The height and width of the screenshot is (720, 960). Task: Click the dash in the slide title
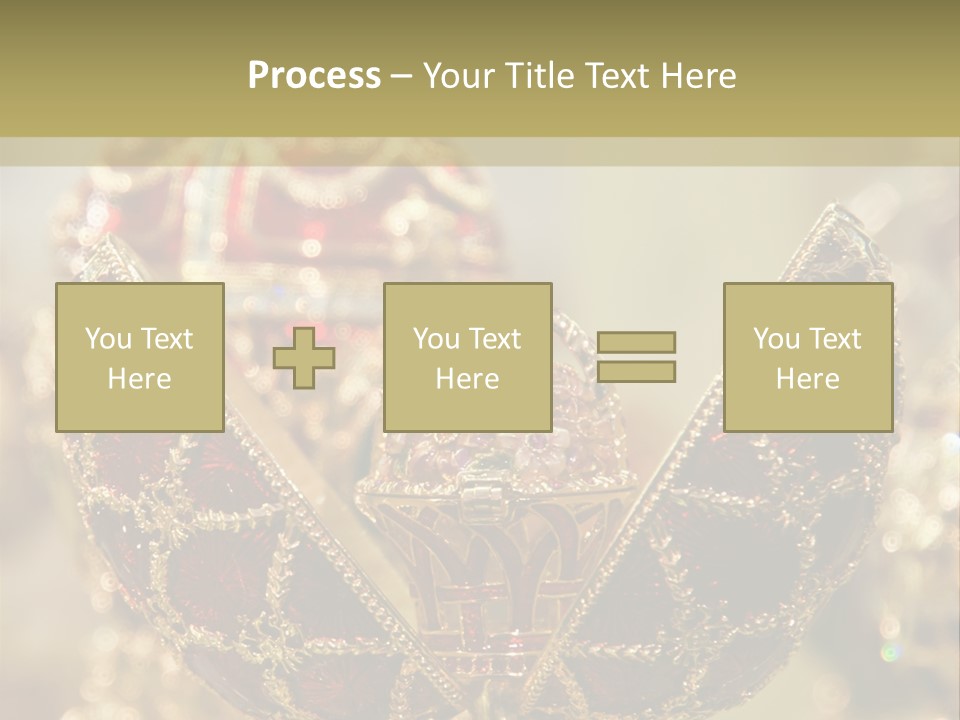pyautogui.click(x=402, y=76)
